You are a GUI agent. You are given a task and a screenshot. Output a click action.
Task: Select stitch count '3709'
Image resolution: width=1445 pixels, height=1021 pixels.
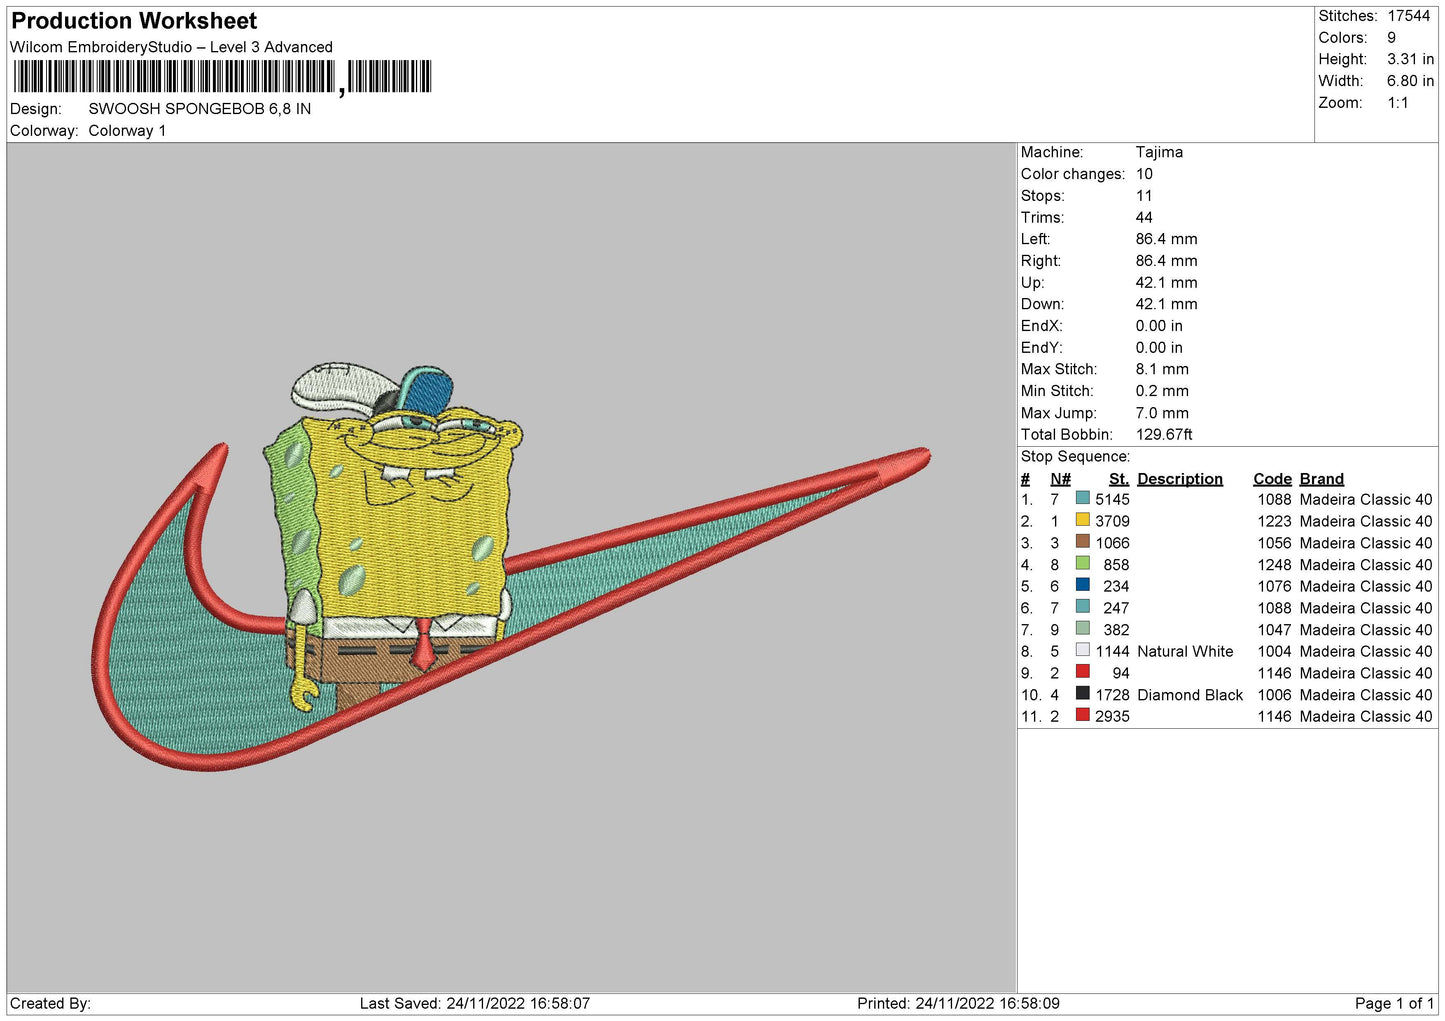[x=1112, y=521]
